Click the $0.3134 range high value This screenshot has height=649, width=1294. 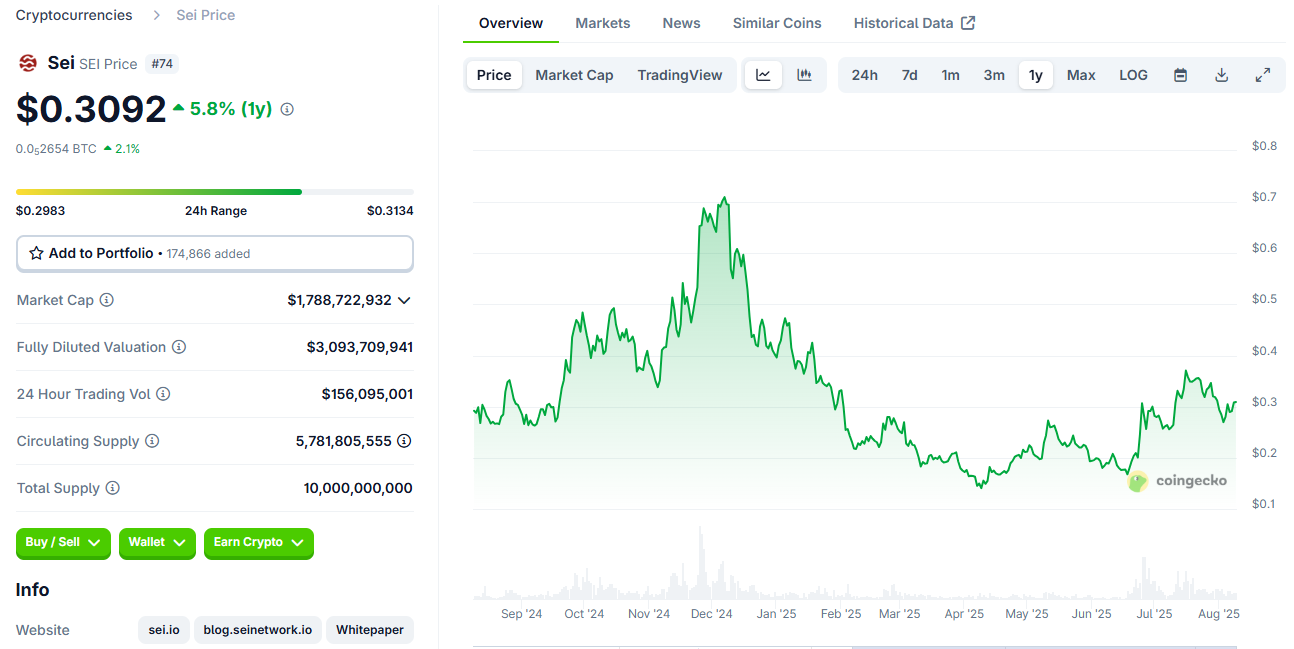(390, 211)
